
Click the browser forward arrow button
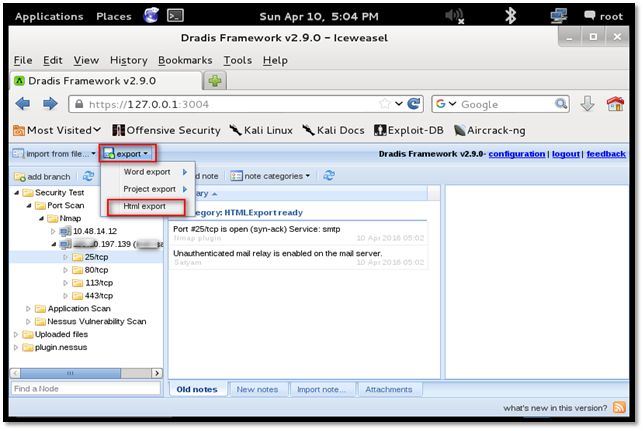click(49, 104)
